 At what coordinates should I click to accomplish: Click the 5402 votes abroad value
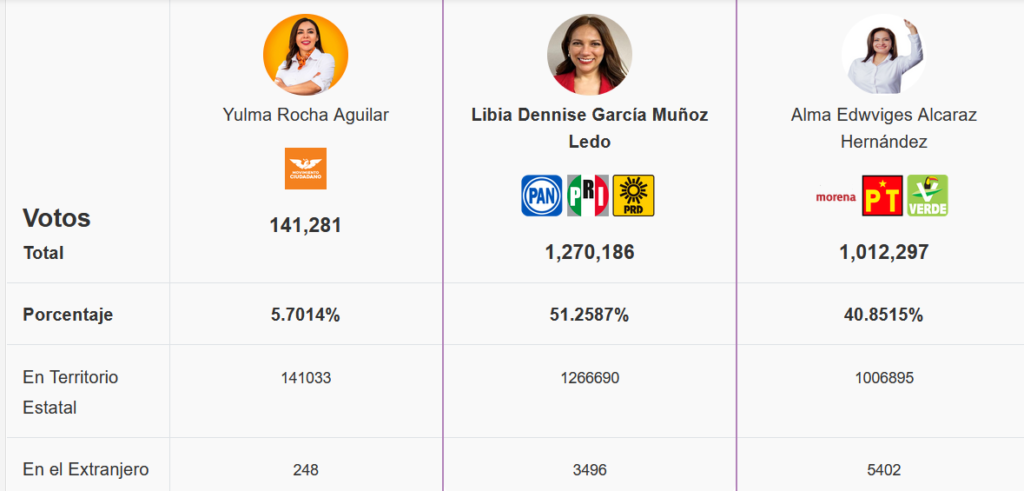[x=883, y=469]
